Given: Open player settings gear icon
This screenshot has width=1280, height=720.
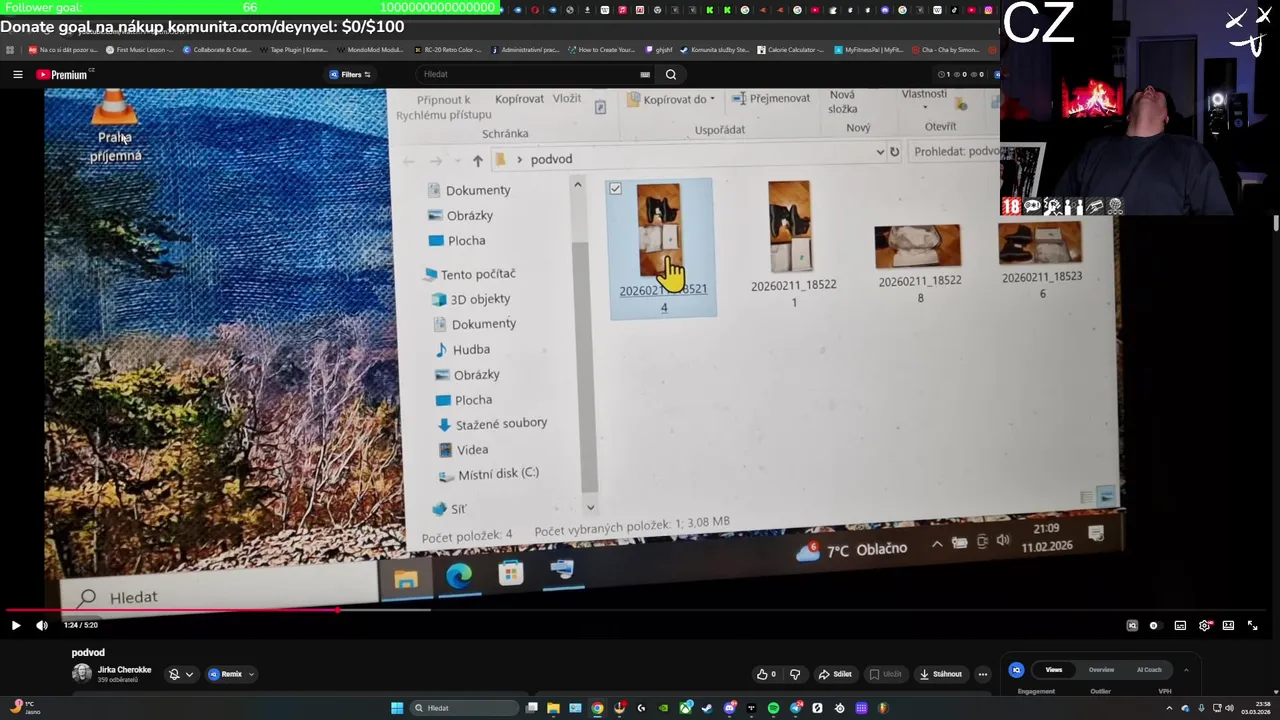Looking at the screenshot, I should coord(1204,625).
